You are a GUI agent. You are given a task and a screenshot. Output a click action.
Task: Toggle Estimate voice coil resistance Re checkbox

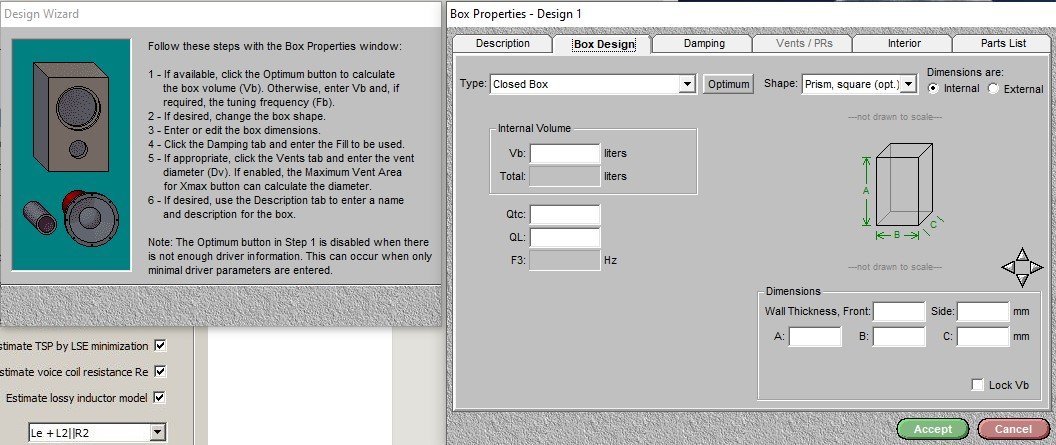tap(160, 371)
